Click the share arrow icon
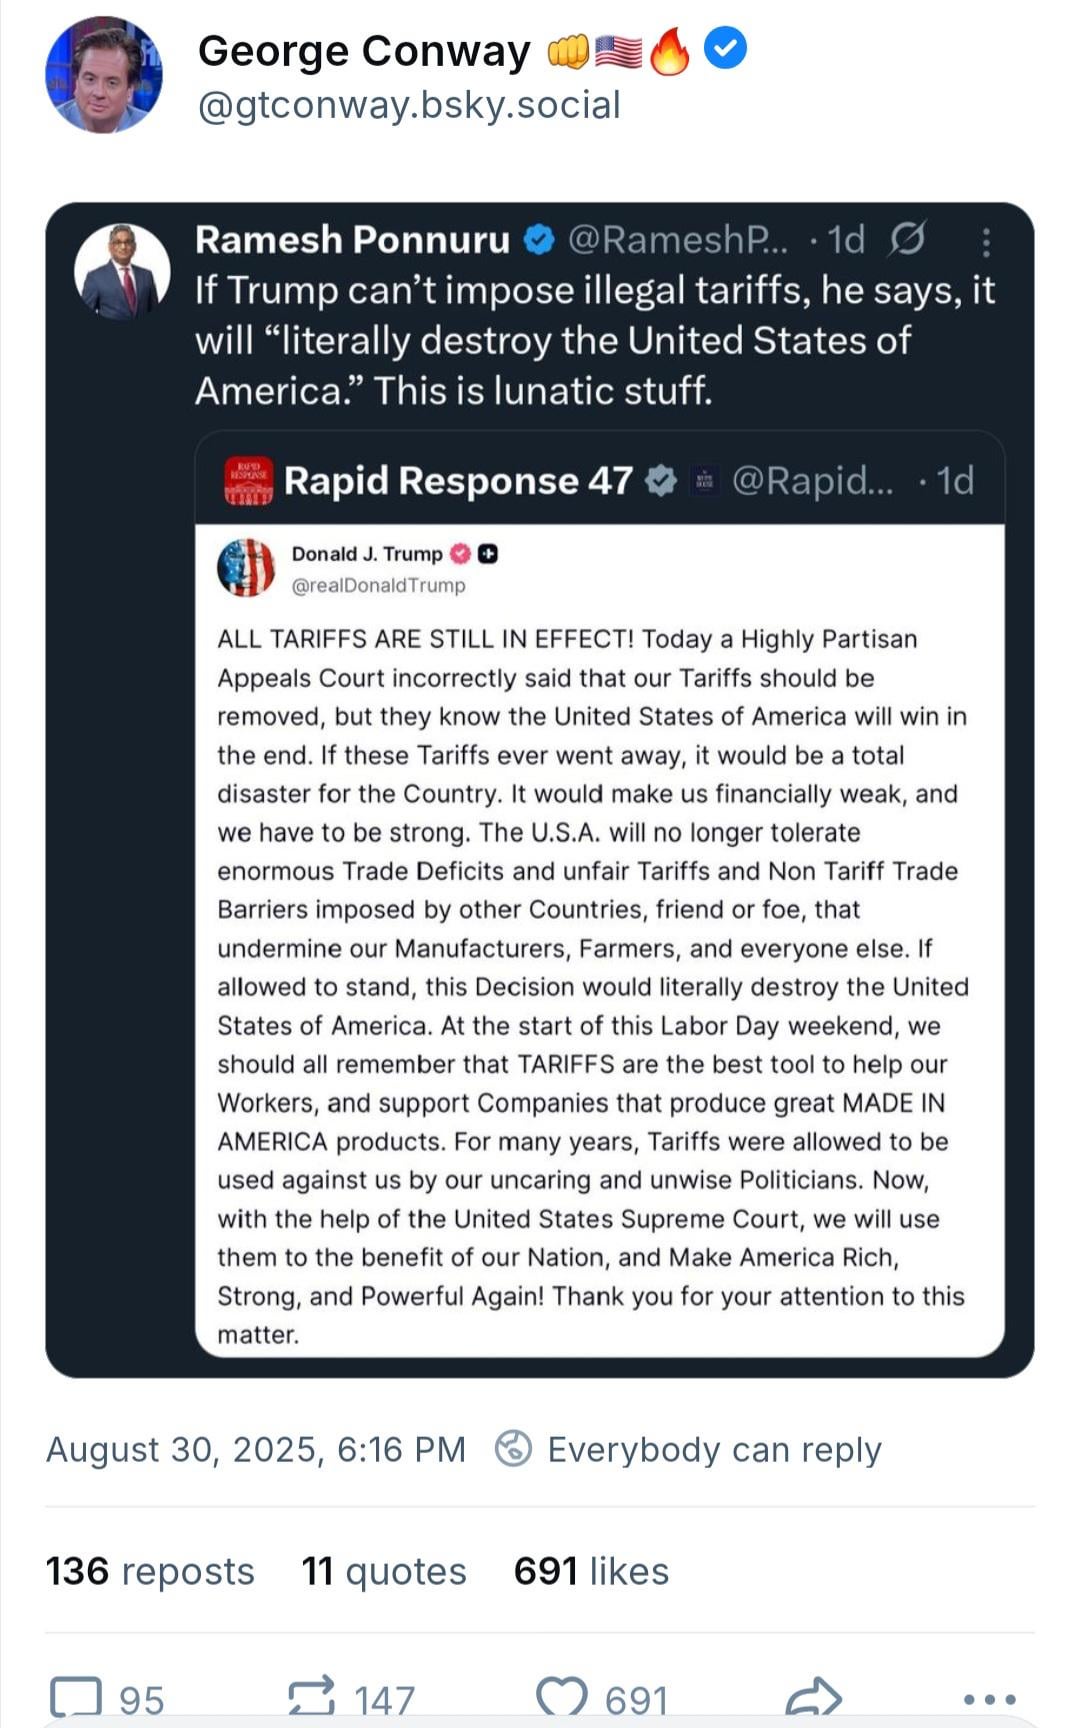Viewport: 1073px width, 1728px height. pos(814,1697)
